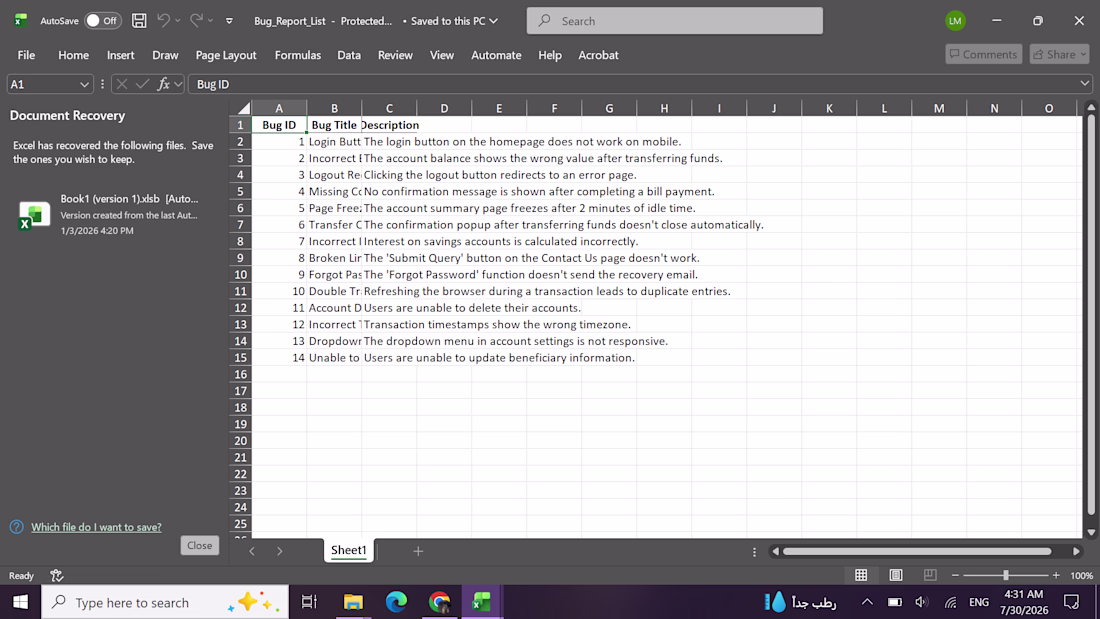
Task: Click the Select All corner triangle
Action: [x=243, y=108]
